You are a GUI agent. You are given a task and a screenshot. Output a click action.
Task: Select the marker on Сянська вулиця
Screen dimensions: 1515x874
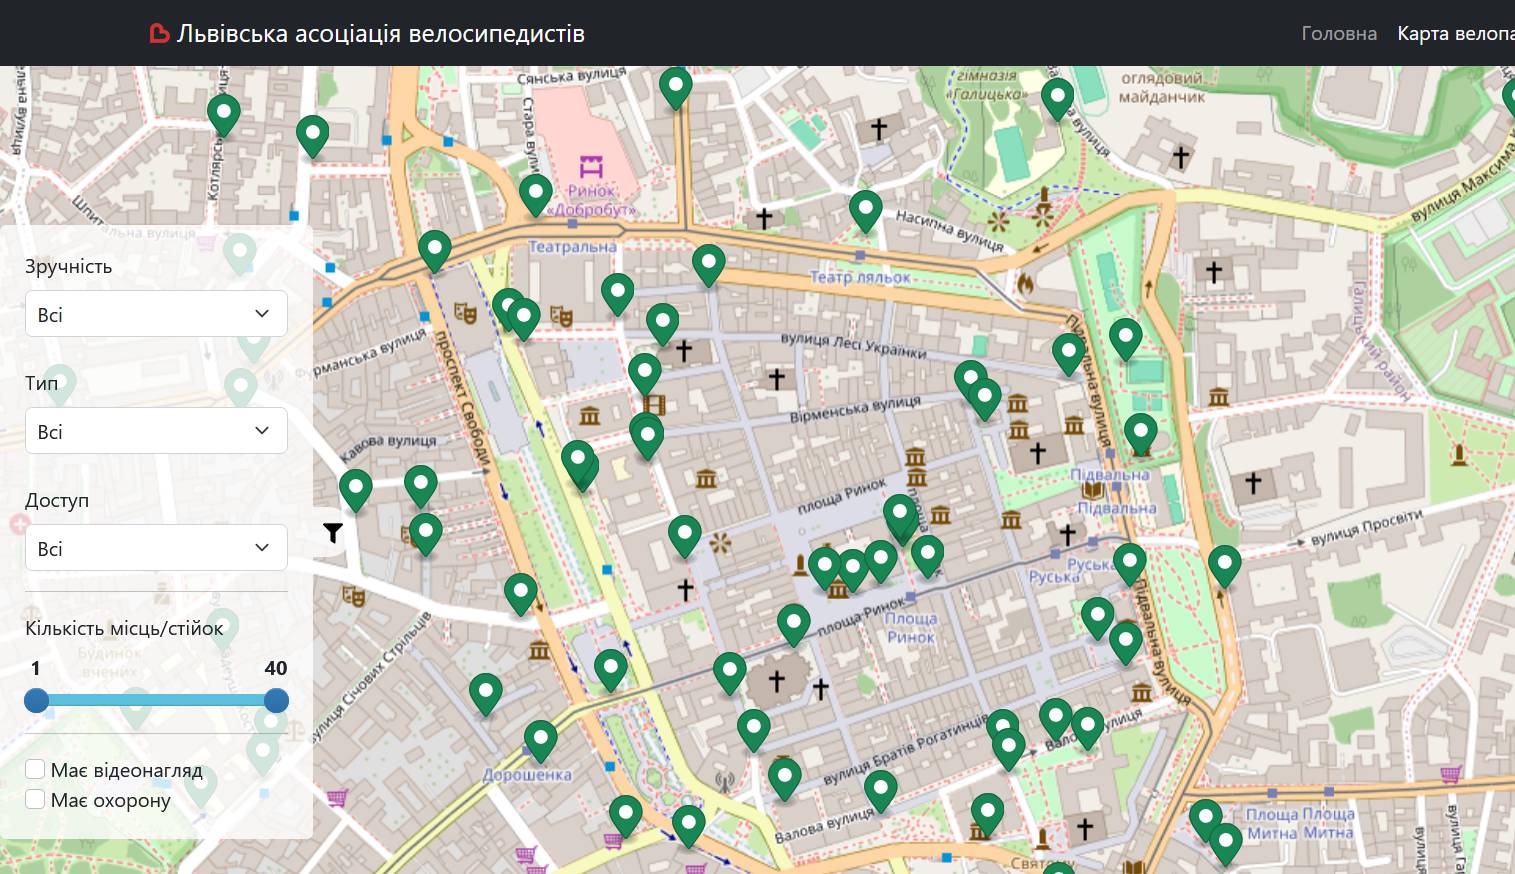(x=676, y=86)
